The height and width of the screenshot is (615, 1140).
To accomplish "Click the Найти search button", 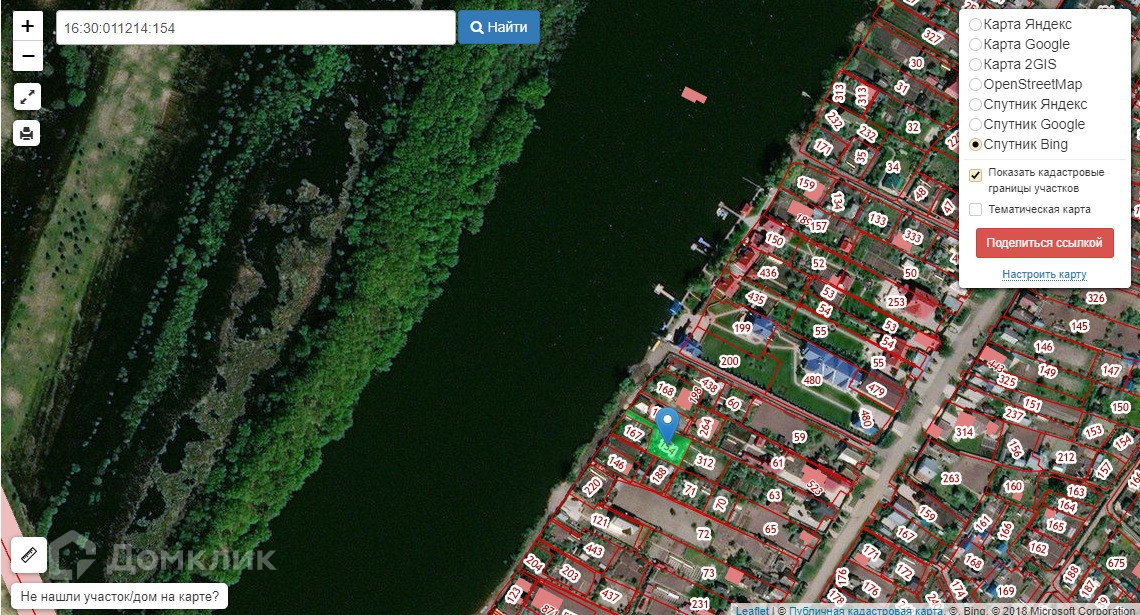I will click(499, 27).
